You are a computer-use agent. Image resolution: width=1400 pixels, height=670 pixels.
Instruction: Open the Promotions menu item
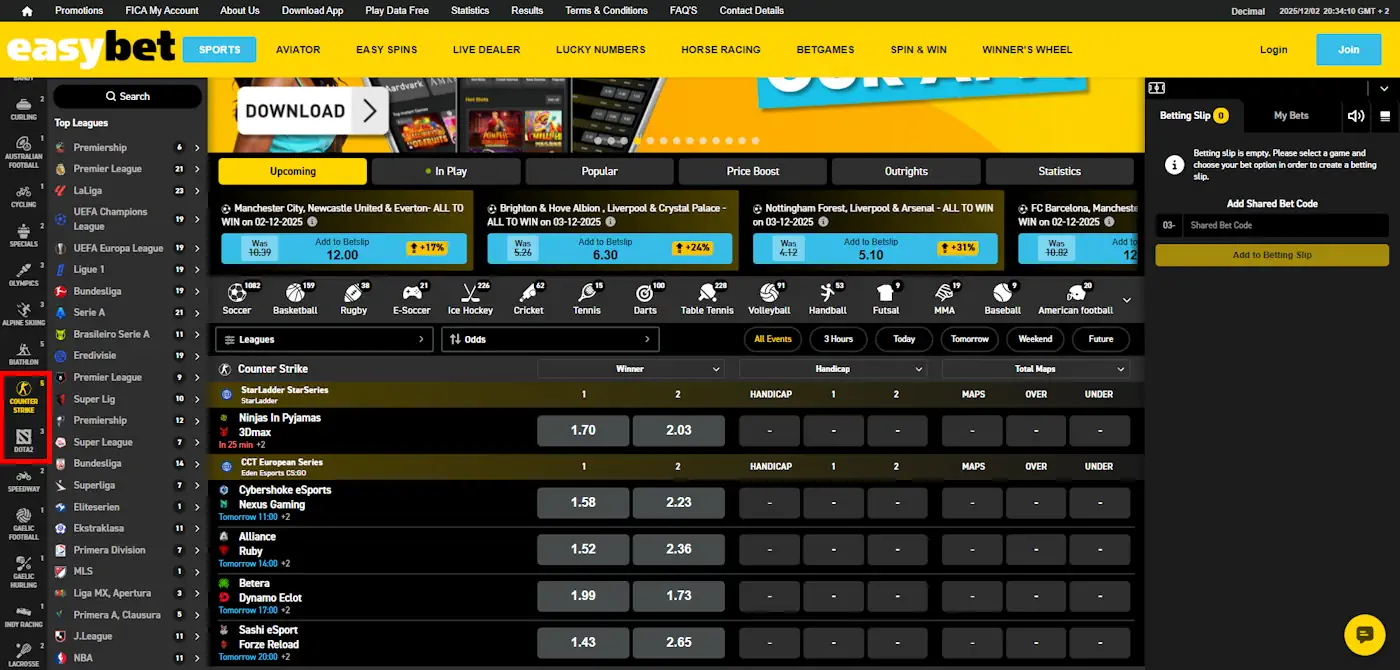point(79,10)
